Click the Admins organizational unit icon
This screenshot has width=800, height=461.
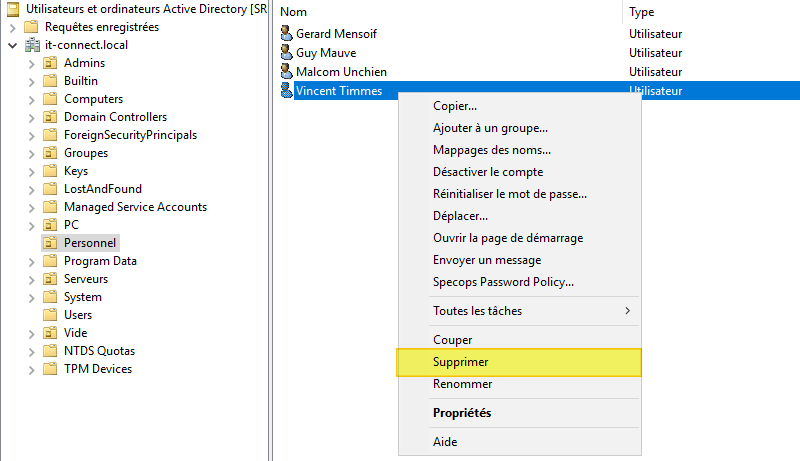point(50,63)
